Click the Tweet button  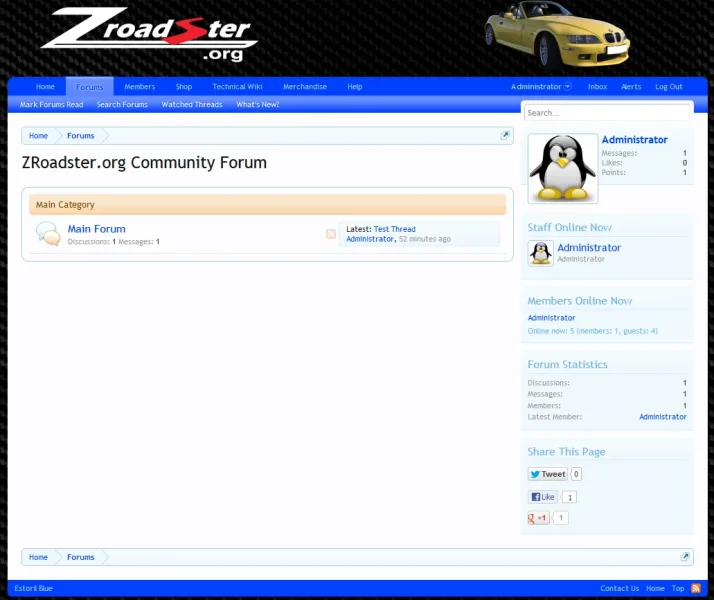pos(548,474)
